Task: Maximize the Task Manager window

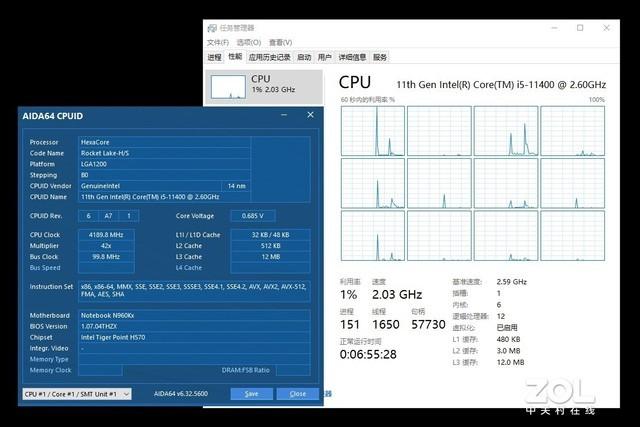Action: (x=580, y=28)
